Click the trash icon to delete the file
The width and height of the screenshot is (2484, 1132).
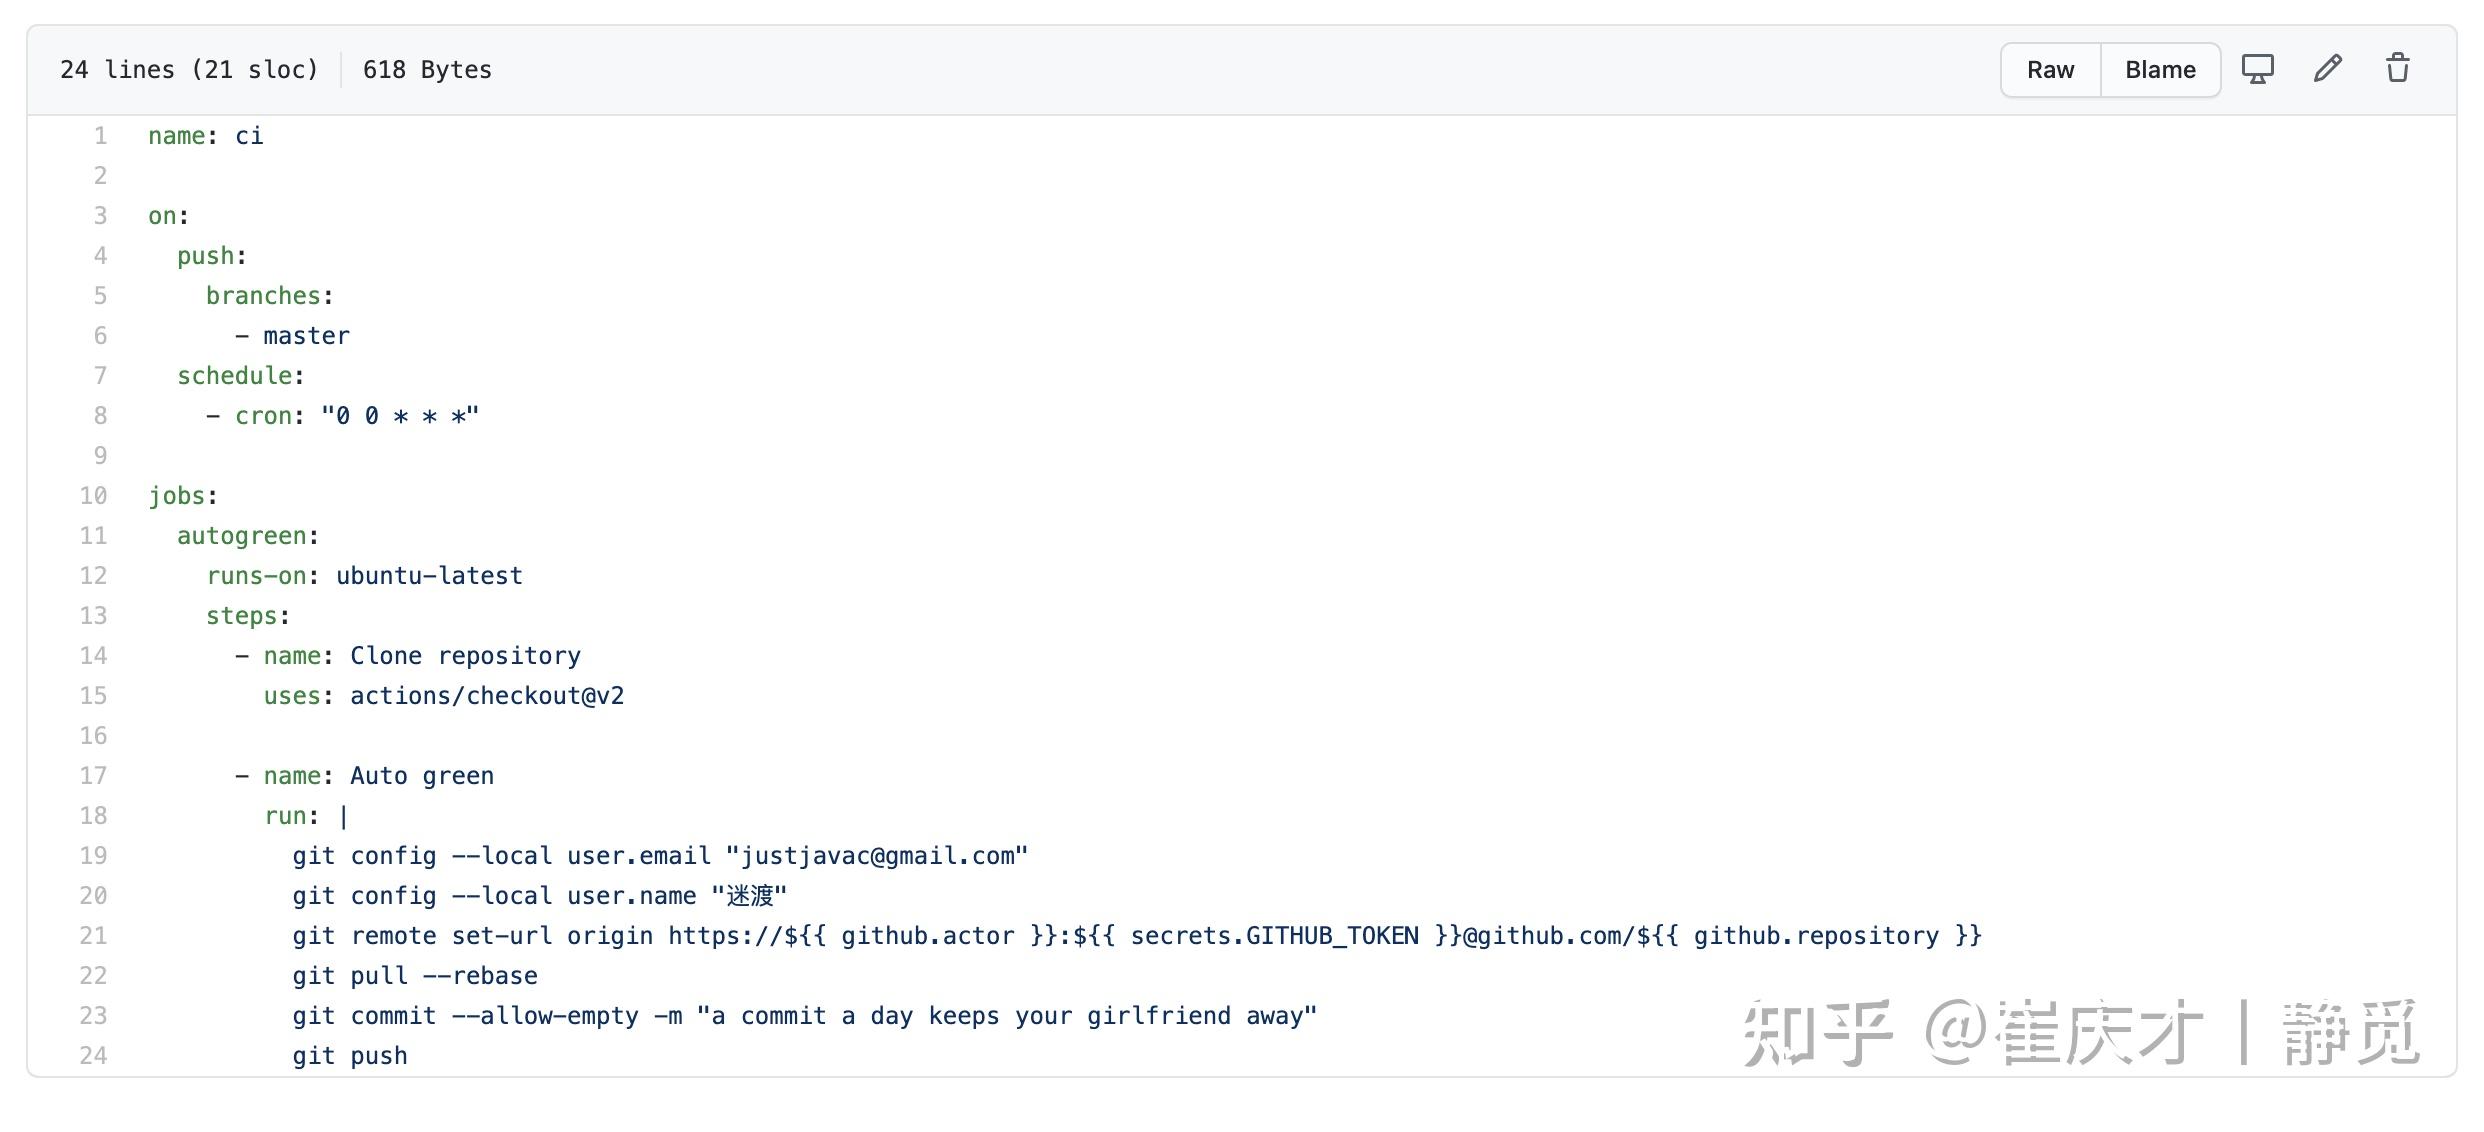2397,68
